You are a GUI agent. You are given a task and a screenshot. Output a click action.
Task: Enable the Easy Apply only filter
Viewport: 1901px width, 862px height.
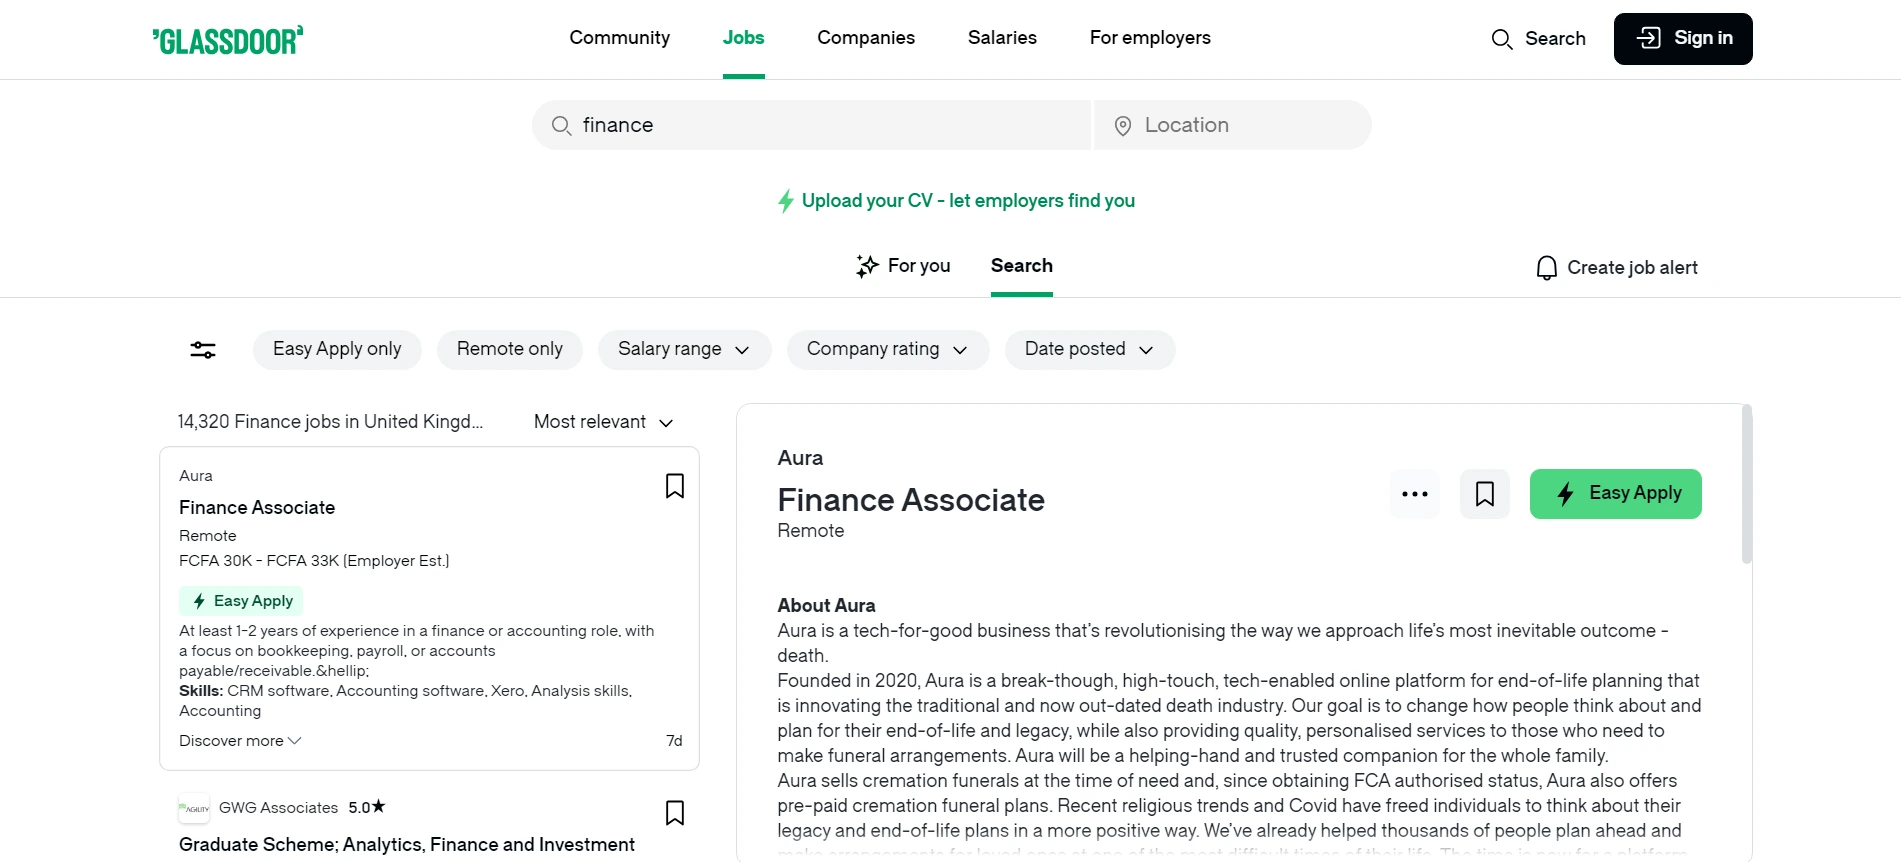(x=337, y=349)
